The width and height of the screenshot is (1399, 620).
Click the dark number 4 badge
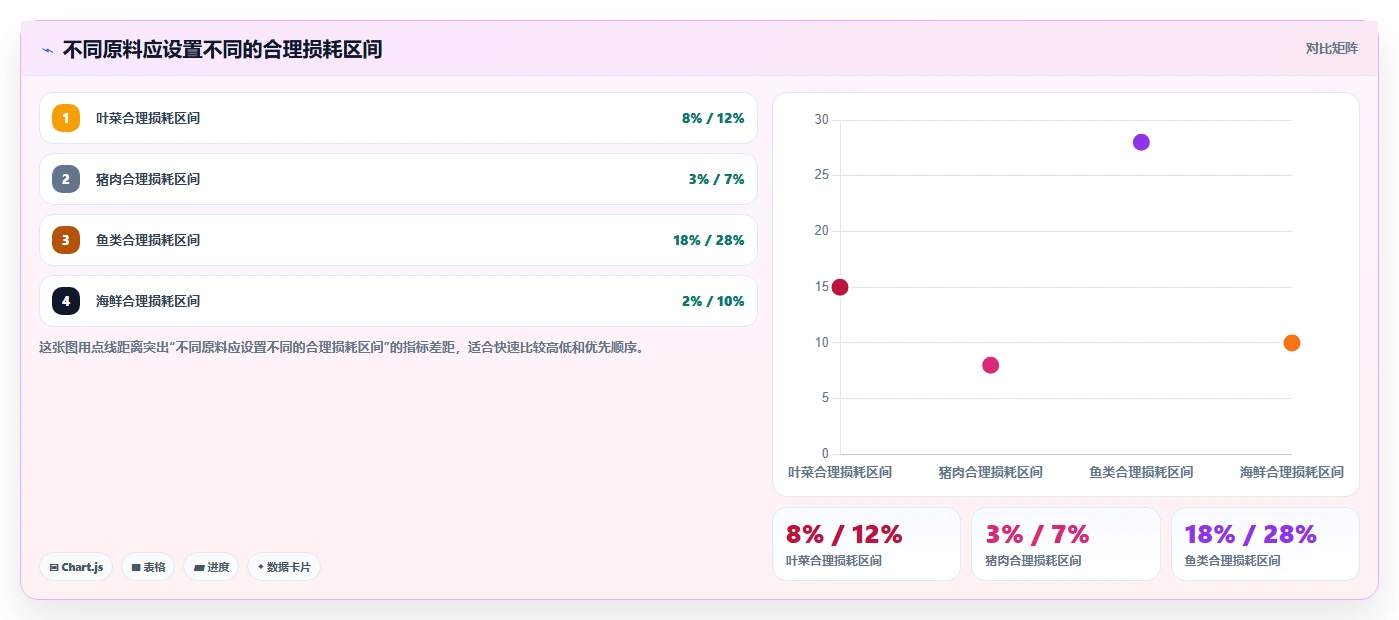pyautogui.click(x=66, y=301)
